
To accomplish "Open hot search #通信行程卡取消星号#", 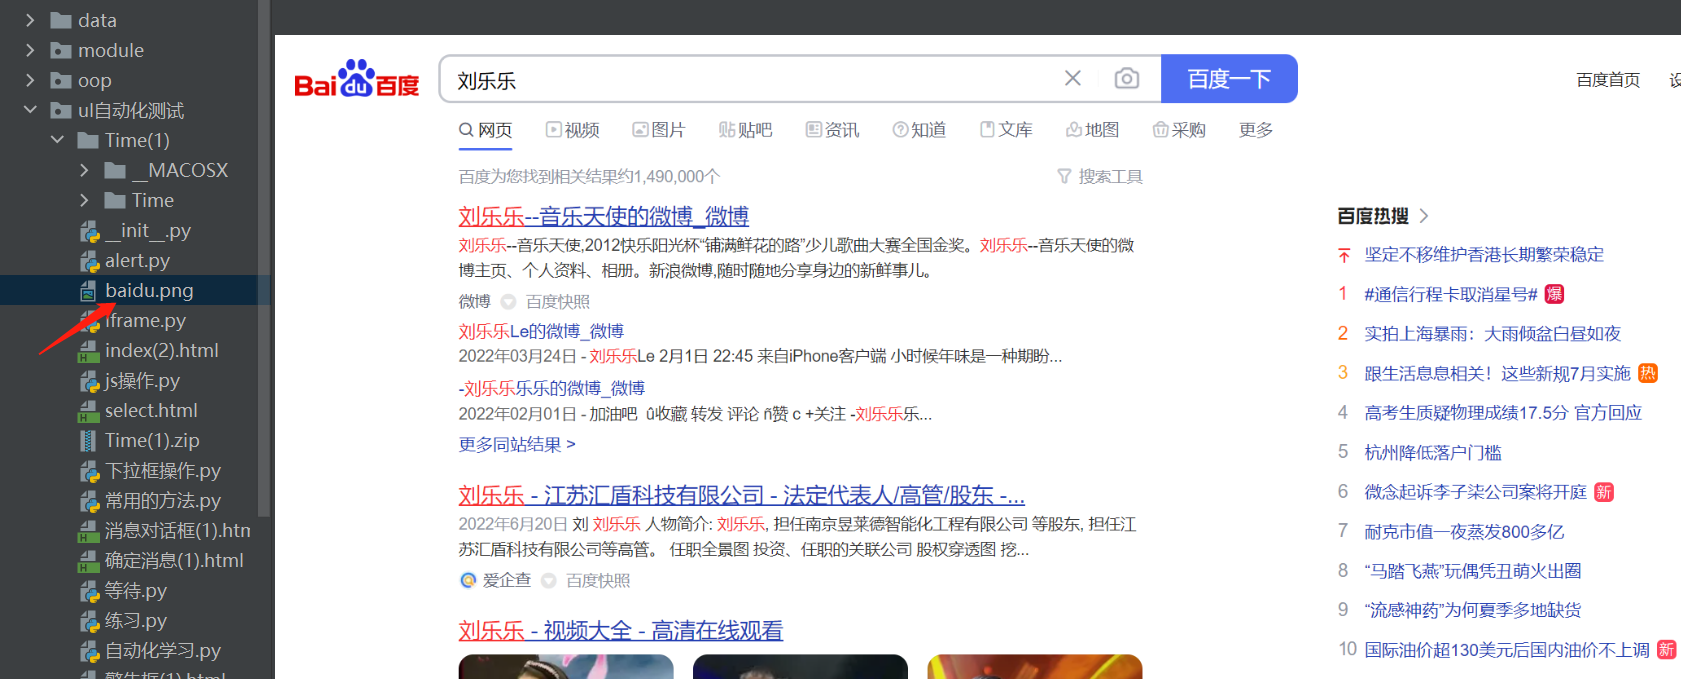I will [1451, 294].
